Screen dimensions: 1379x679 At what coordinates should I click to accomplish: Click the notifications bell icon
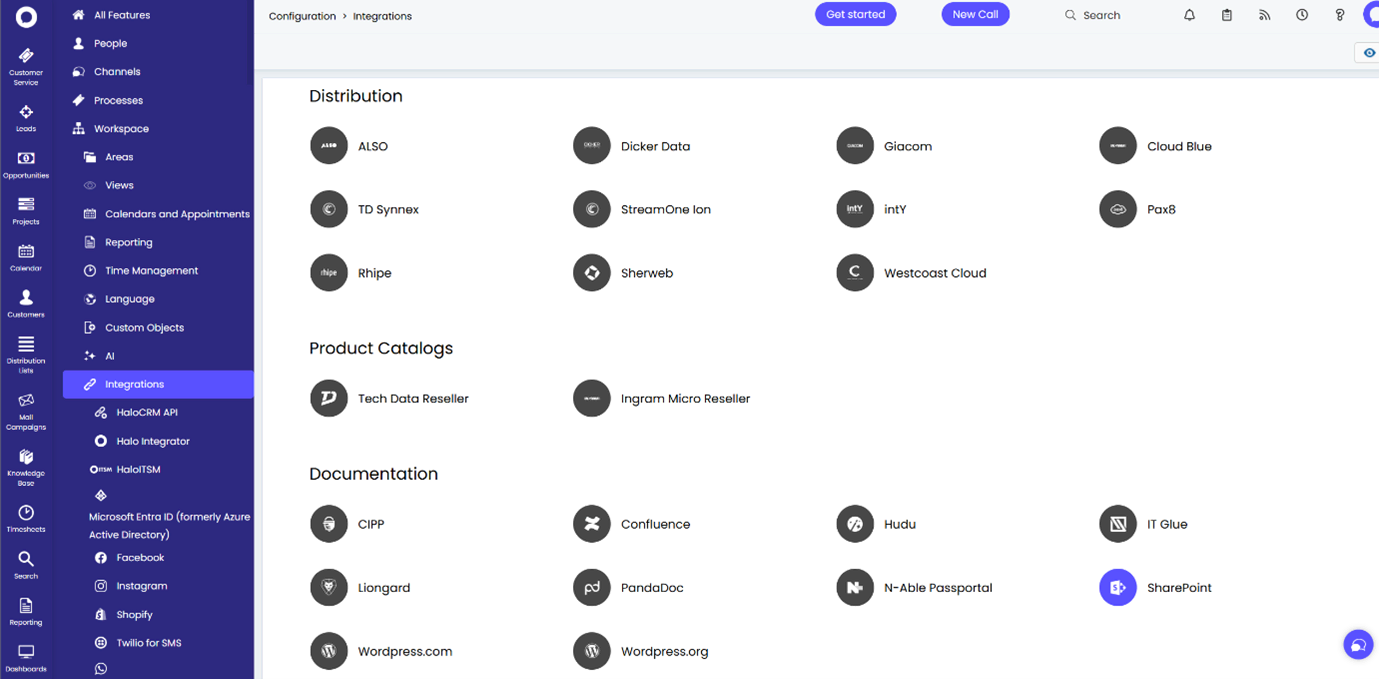(1189, 15)
